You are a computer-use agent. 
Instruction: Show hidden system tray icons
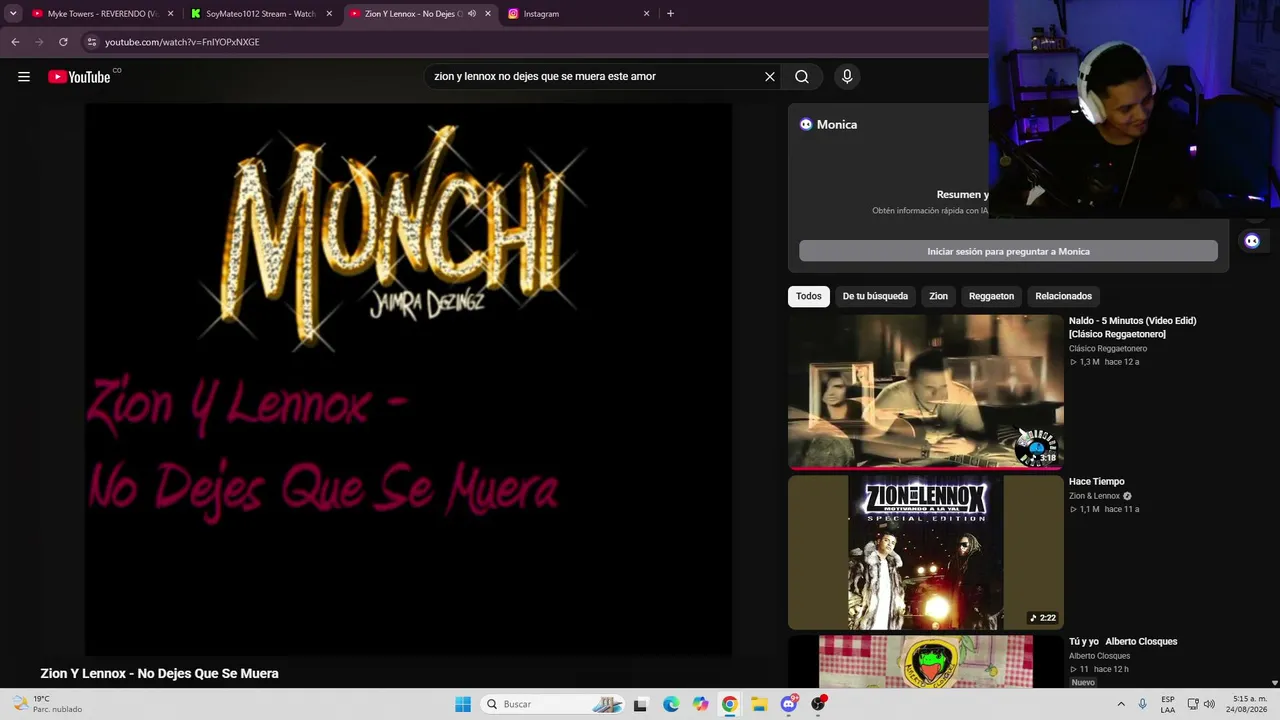(x=1121, y=704)
